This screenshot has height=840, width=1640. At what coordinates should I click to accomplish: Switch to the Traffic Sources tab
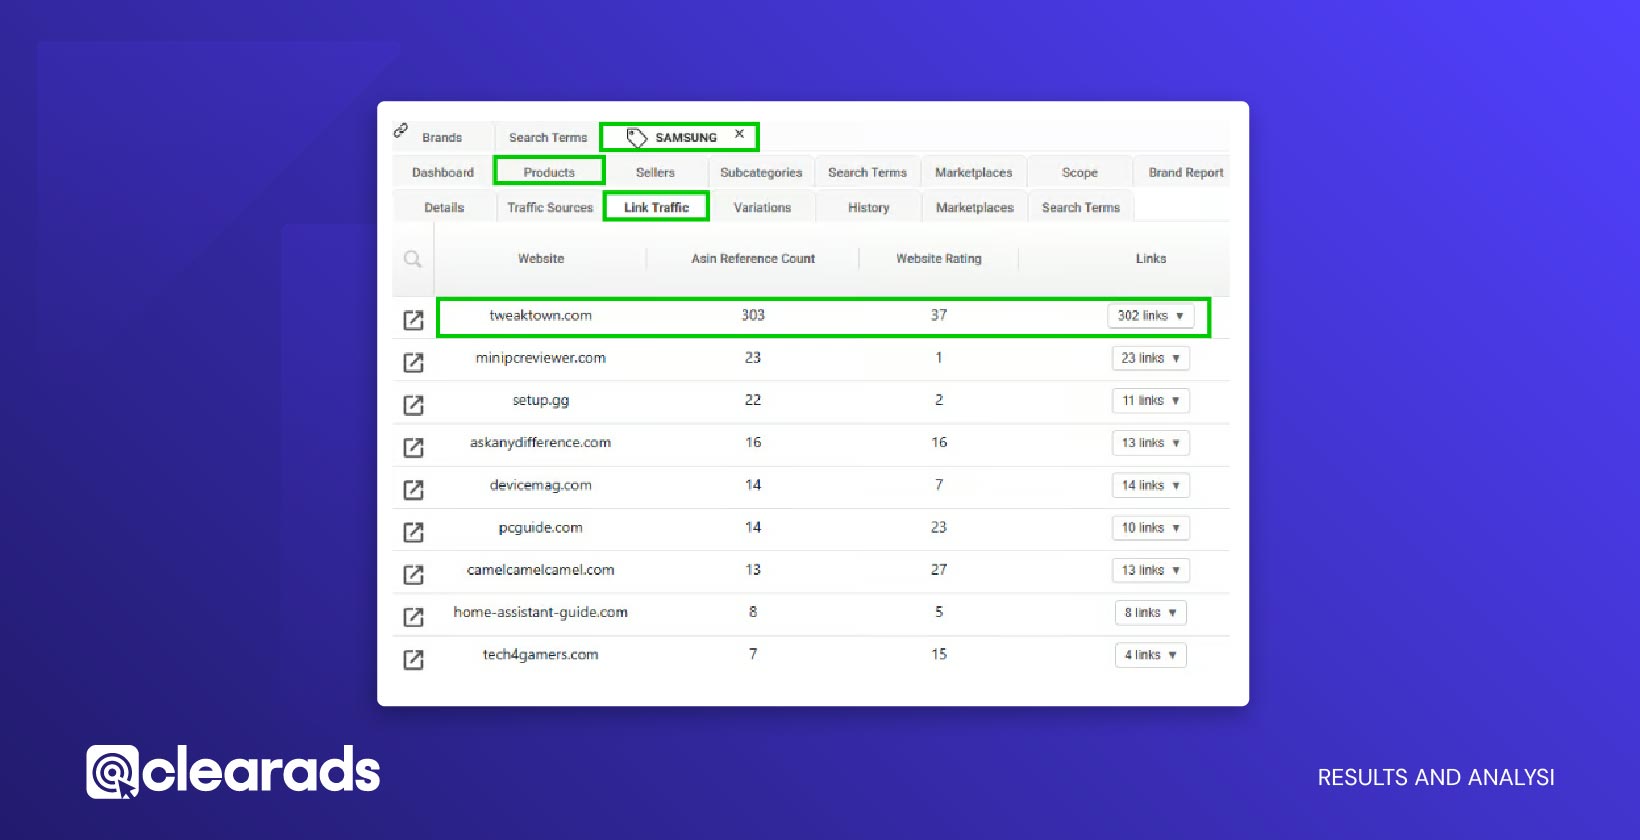pos(549,207)
